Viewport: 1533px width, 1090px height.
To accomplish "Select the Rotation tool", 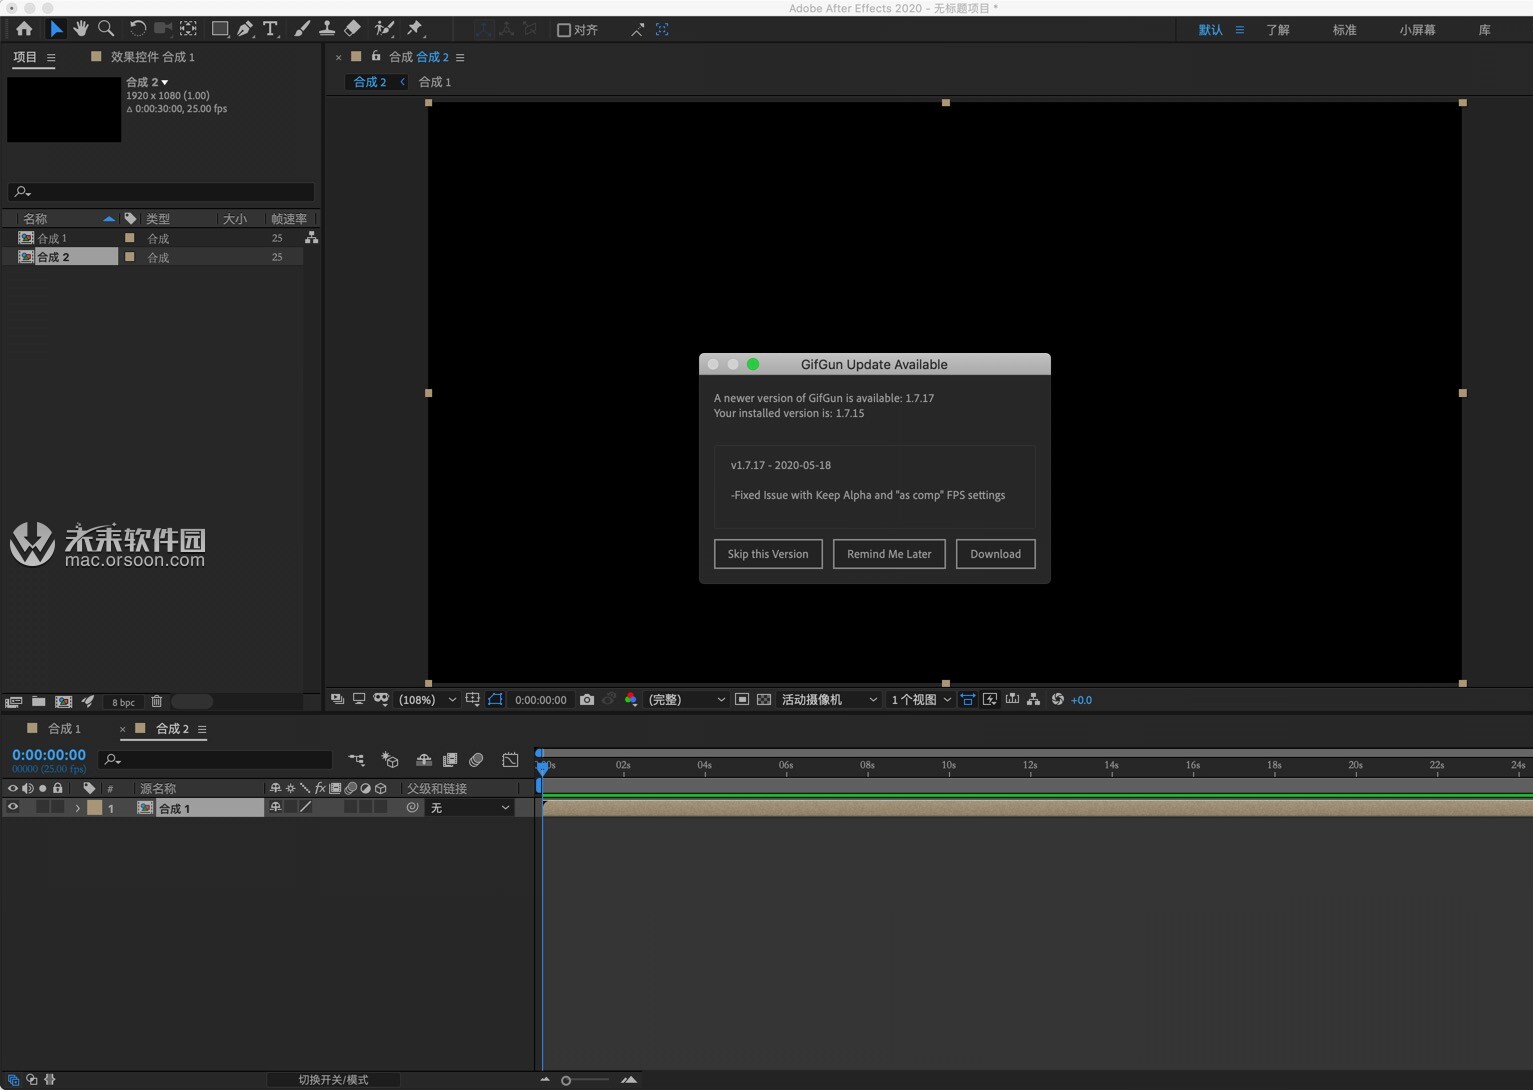I will (137, 29).
